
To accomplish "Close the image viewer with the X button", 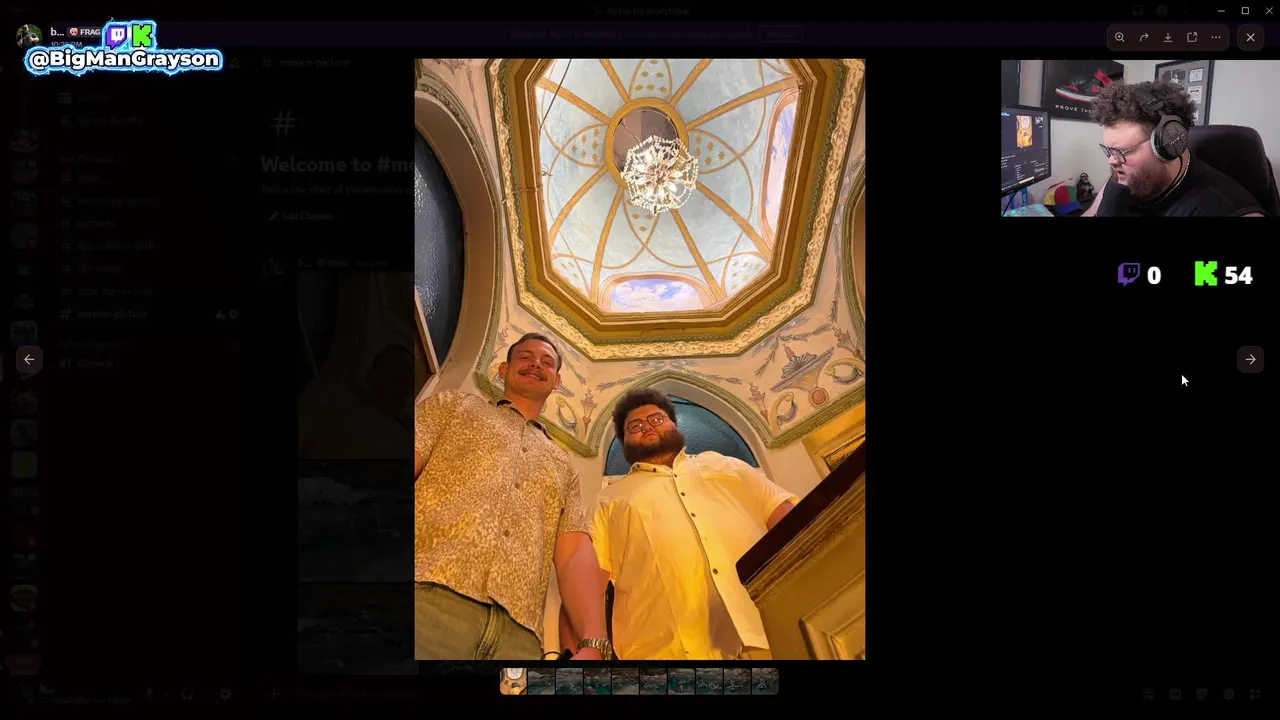I will click(x=1250, y=37).
